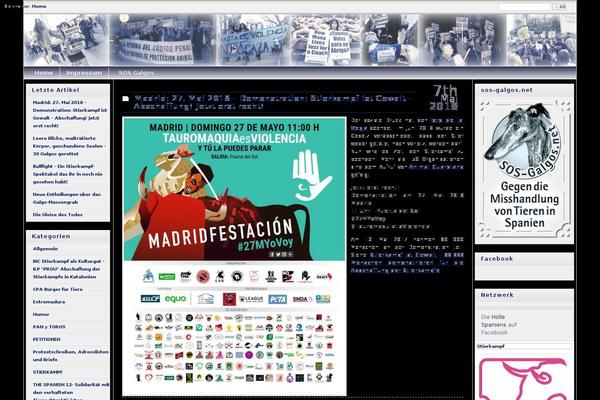The image size is (600, 400).
Task: Click the #27MYoVoy hashtag on poster
Action: (x=265, y=244)
